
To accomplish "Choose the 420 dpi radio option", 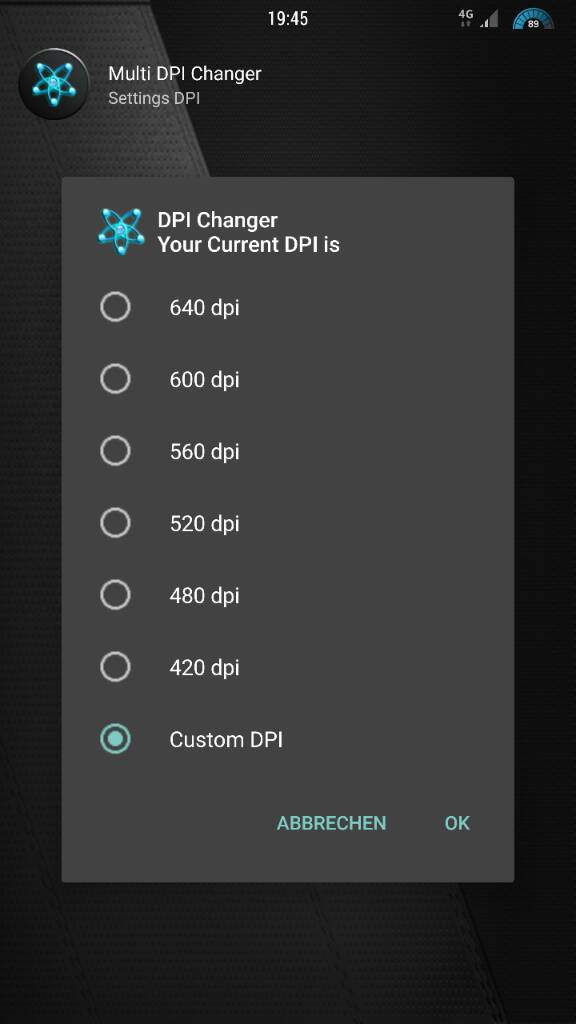I will [x=116, y=667].
